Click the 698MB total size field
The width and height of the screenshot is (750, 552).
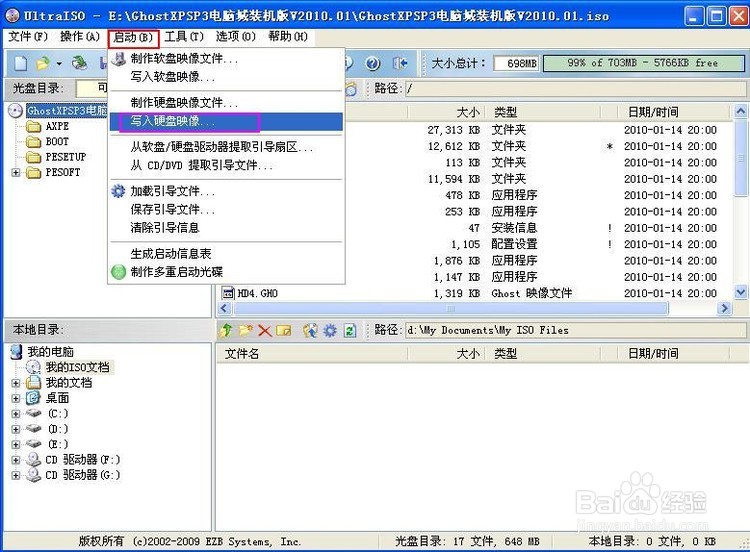tap(516, 63)
